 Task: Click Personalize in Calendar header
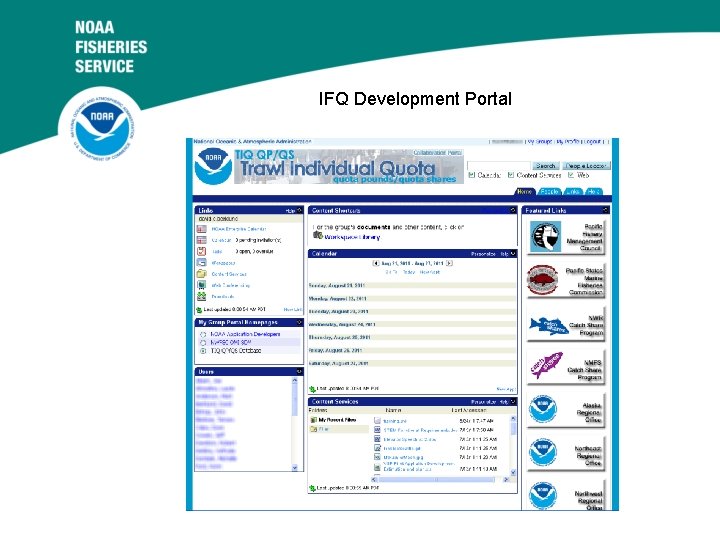483,254
